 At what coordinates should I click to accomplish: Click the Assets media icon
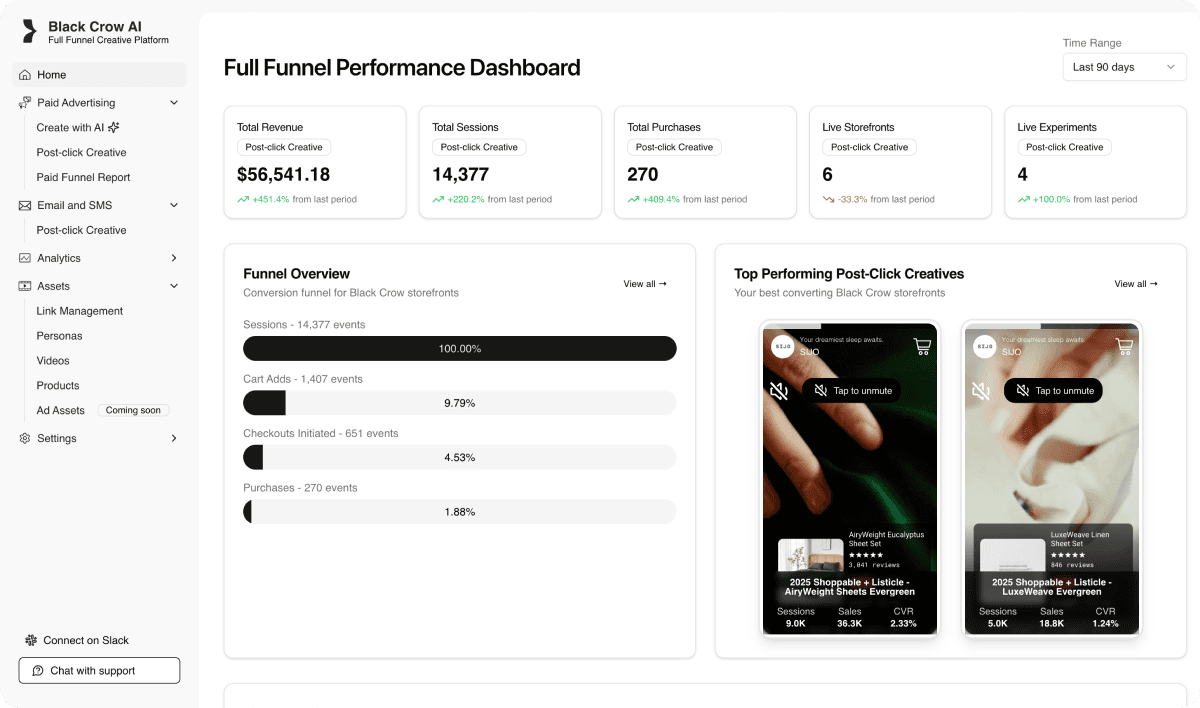point(25,286)
